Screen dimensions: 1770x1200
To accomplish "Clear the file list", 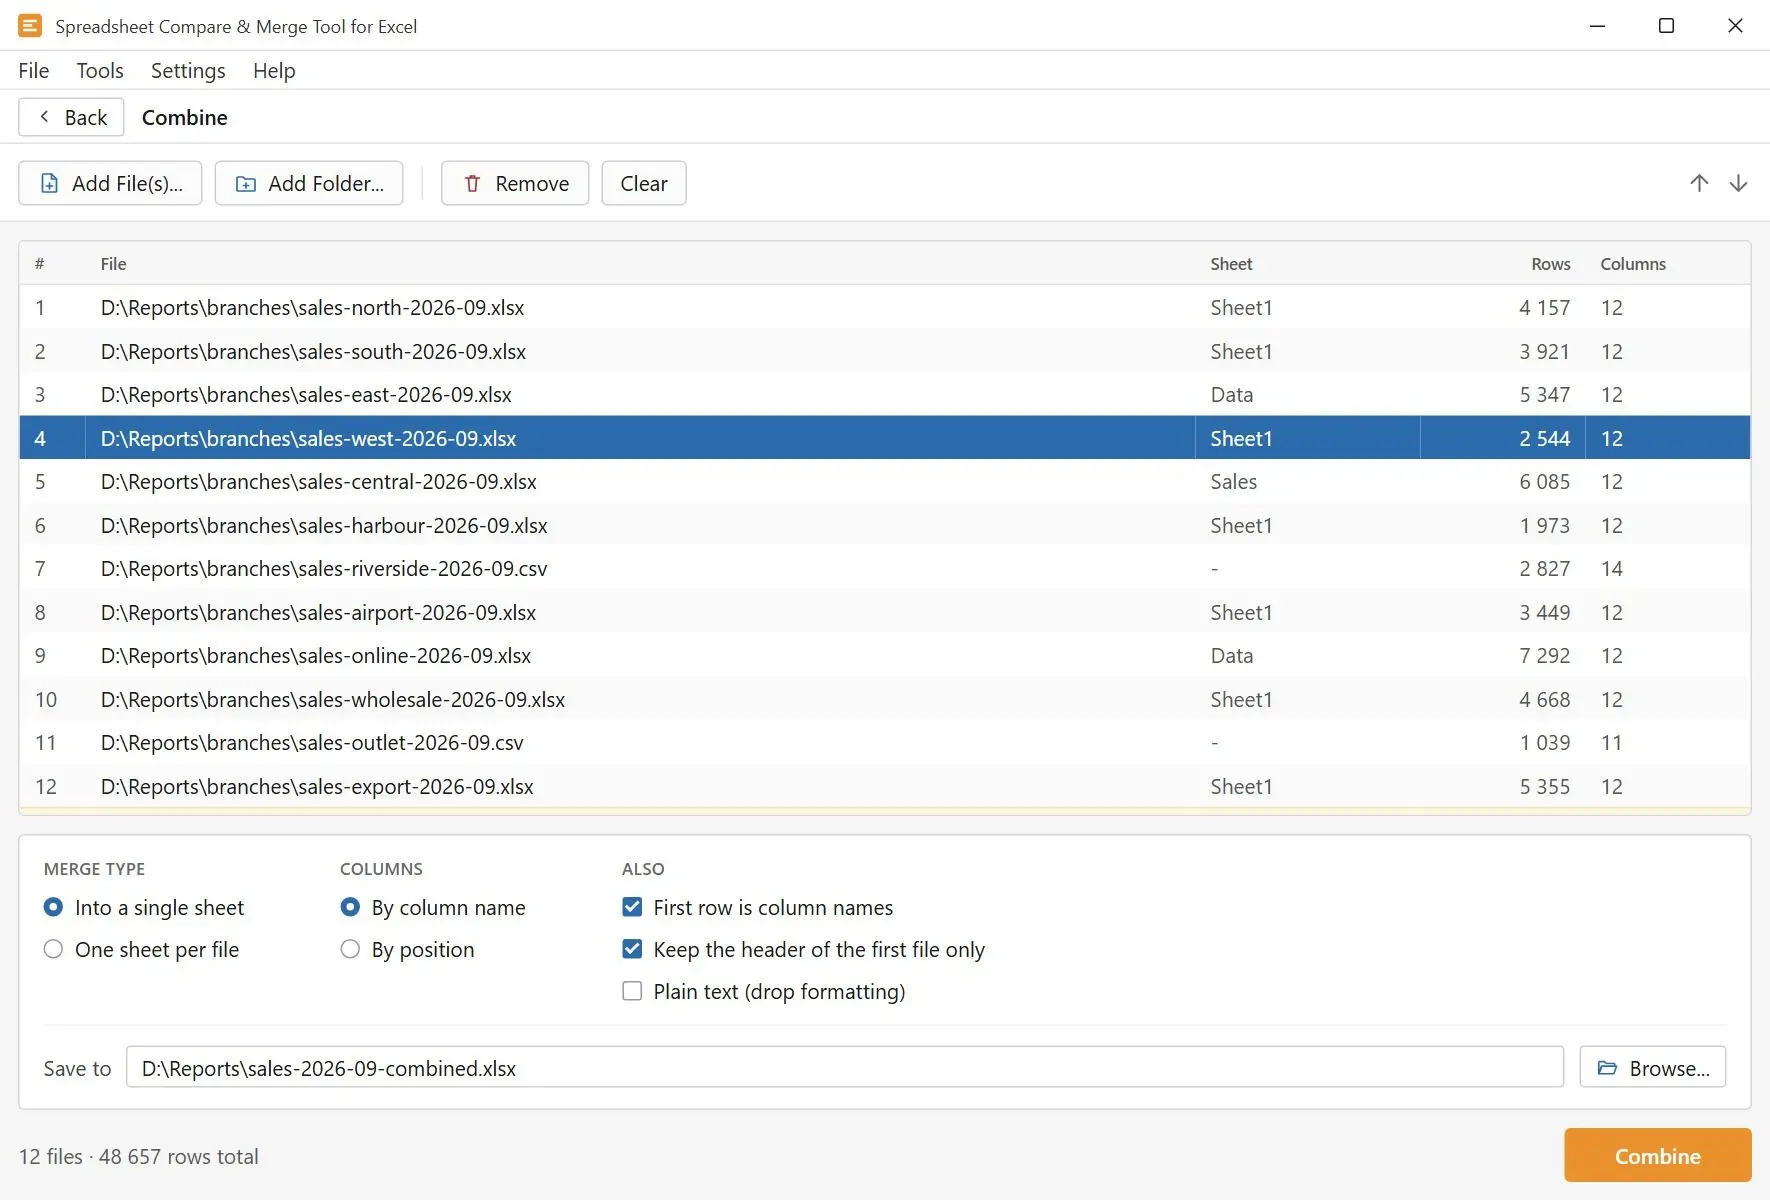I will [644, 183].
